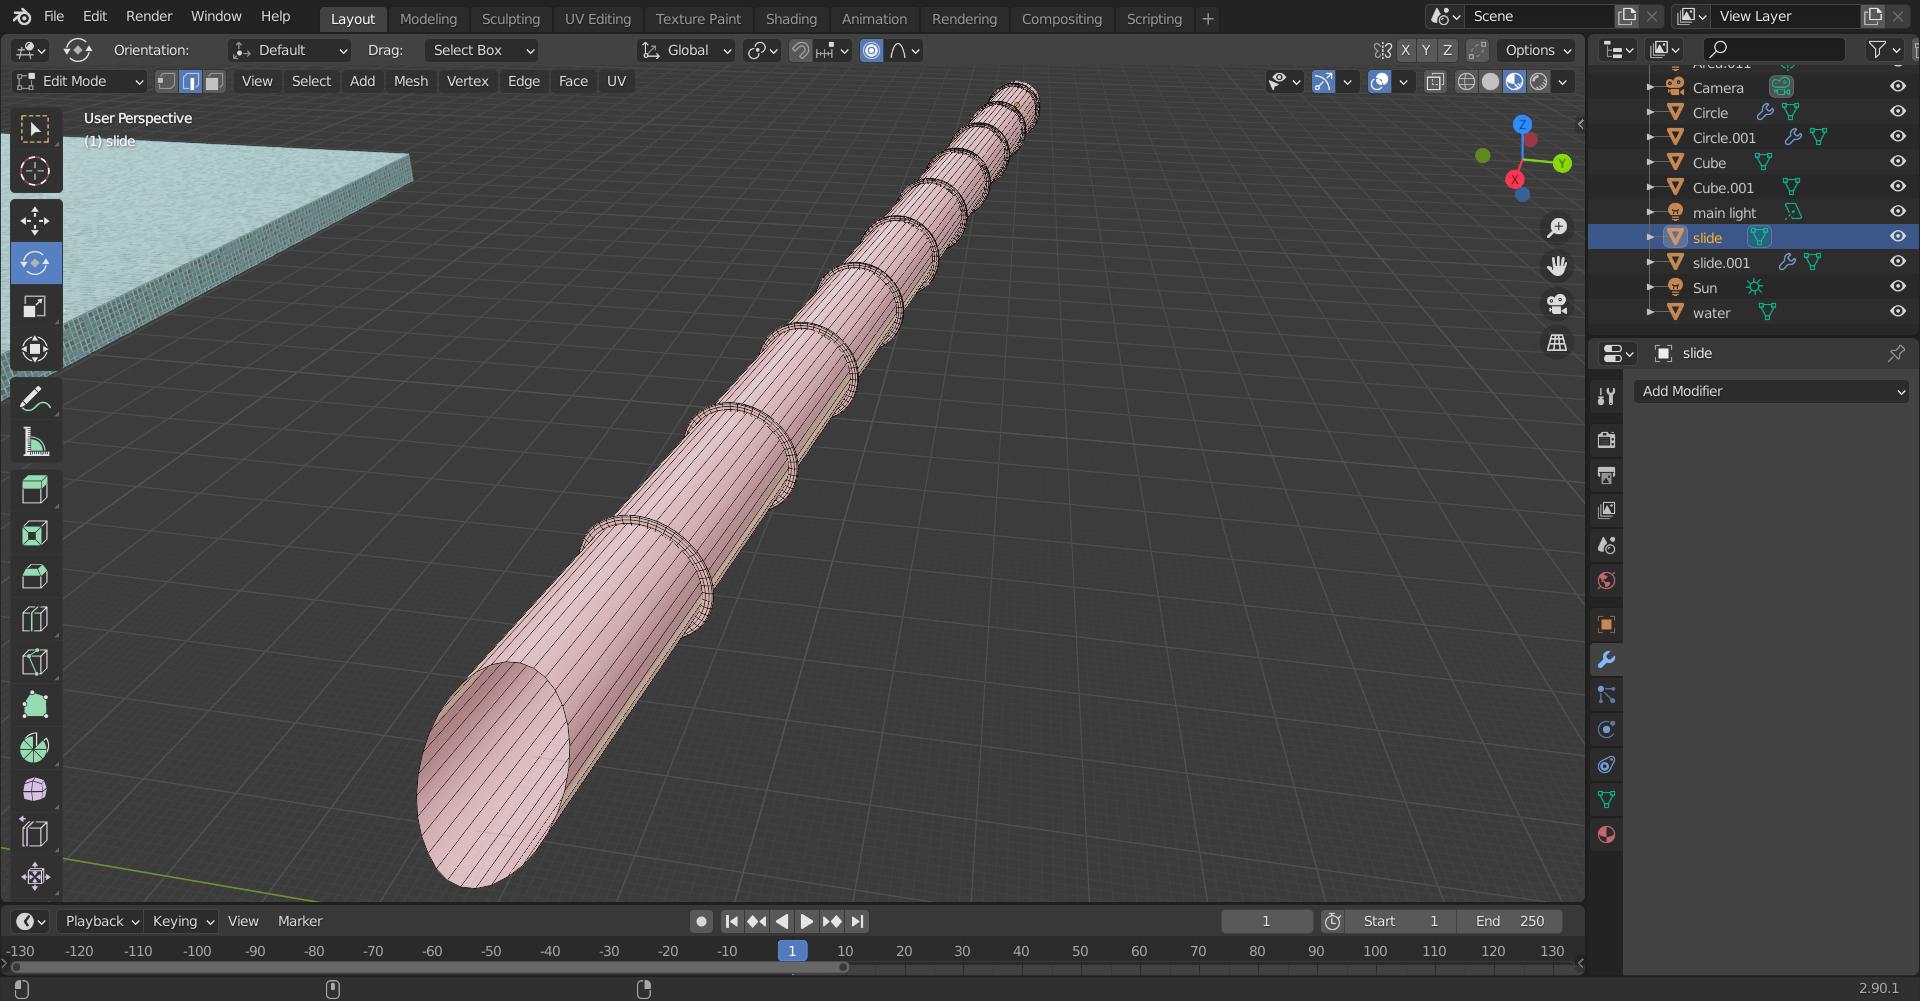Open Global transform orientation dropdown

[x=687, y=50]
